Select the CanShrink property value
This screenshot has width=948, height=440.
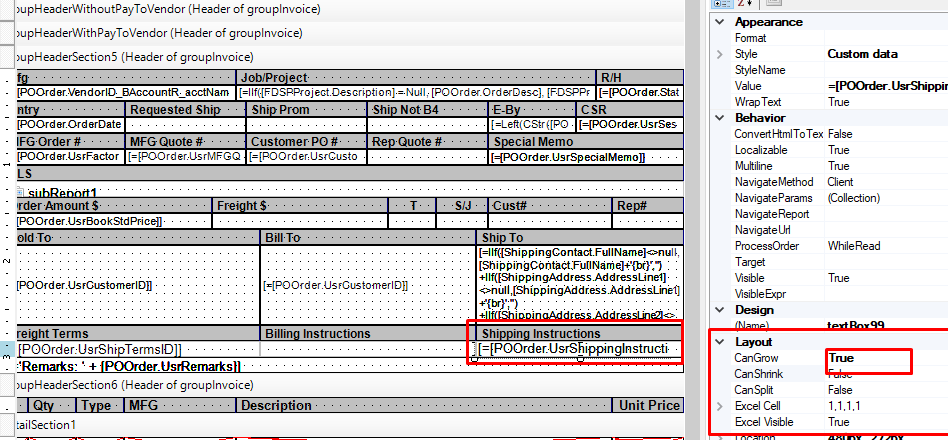pyautogui.click(x=866, y=374)
